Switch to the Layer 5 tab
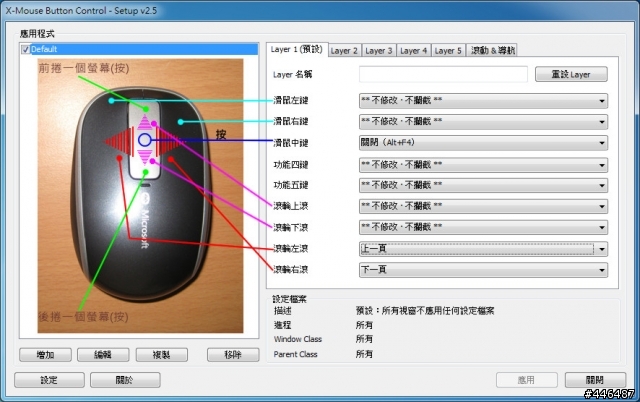Image resolution: width=640 pixels, height=402 pixels. [448, 51]
